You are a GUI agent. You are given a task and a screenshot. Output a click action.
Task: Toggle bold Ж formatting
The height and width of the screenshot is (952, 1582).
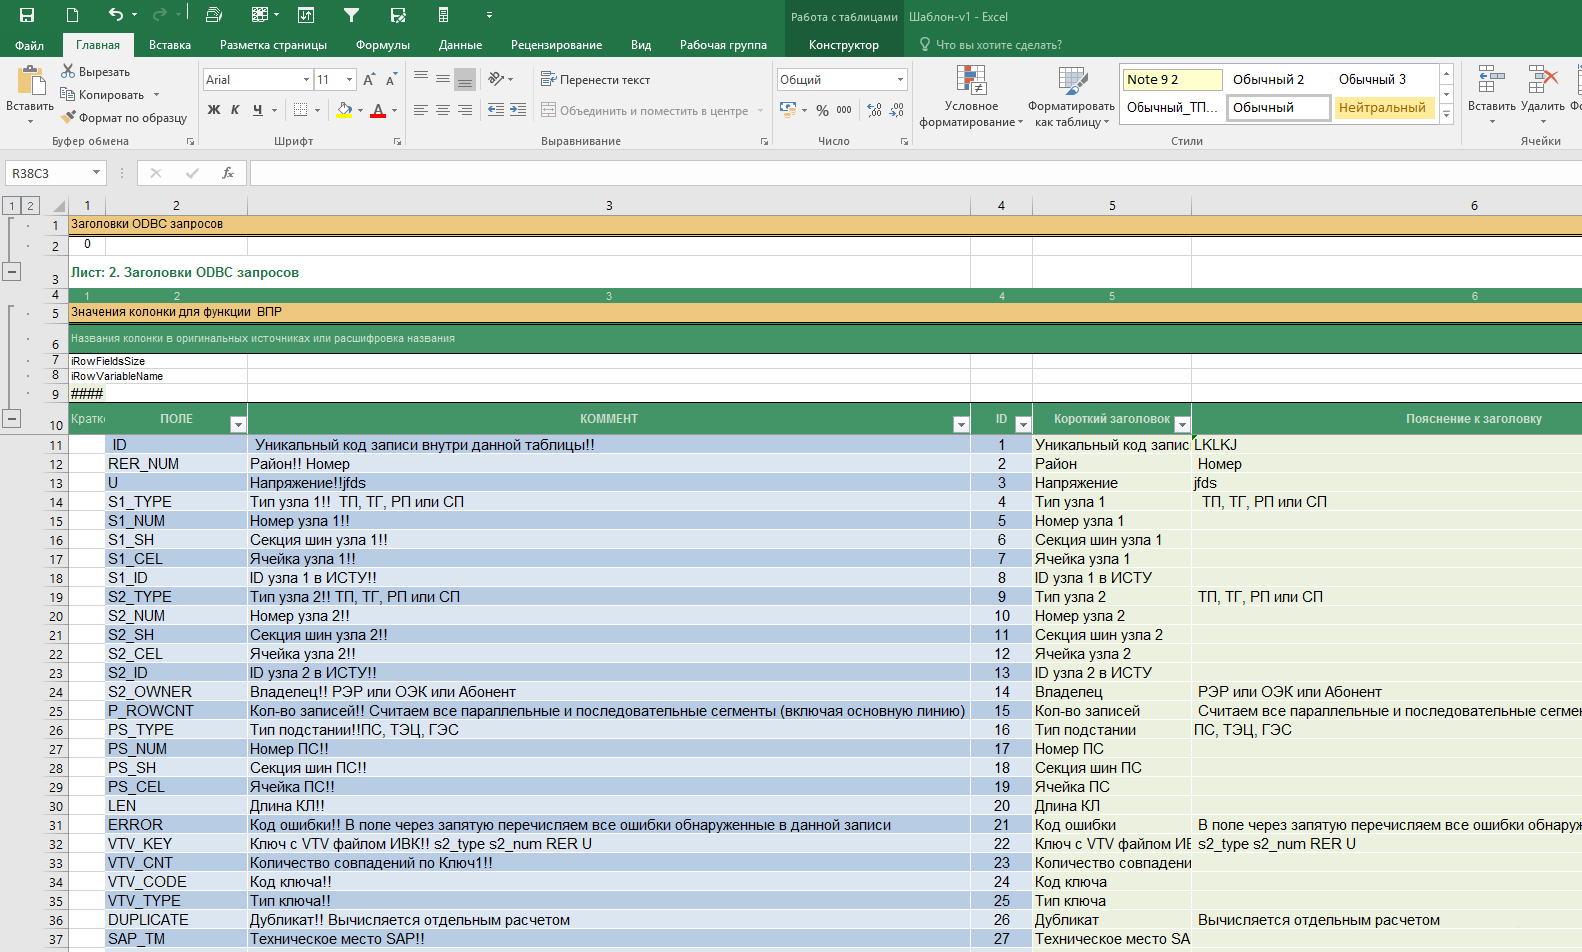click(214, 110)
